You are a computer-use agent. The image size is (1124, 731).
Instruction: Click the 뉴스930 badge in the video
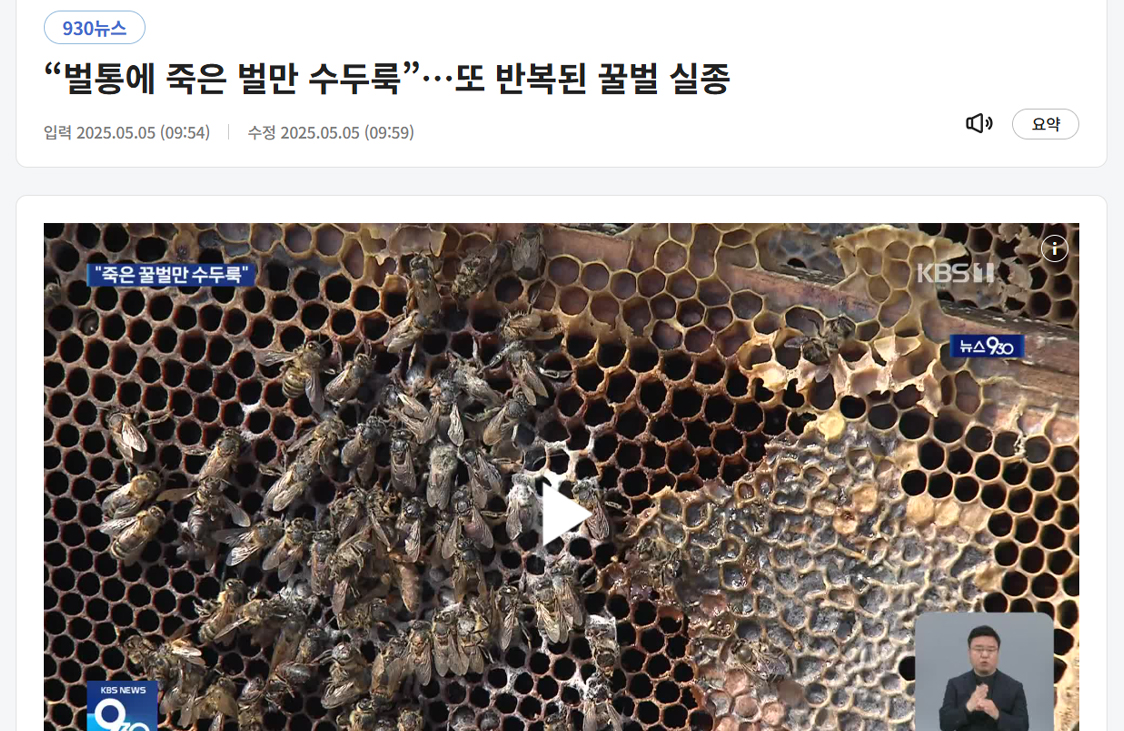point(986,346)
